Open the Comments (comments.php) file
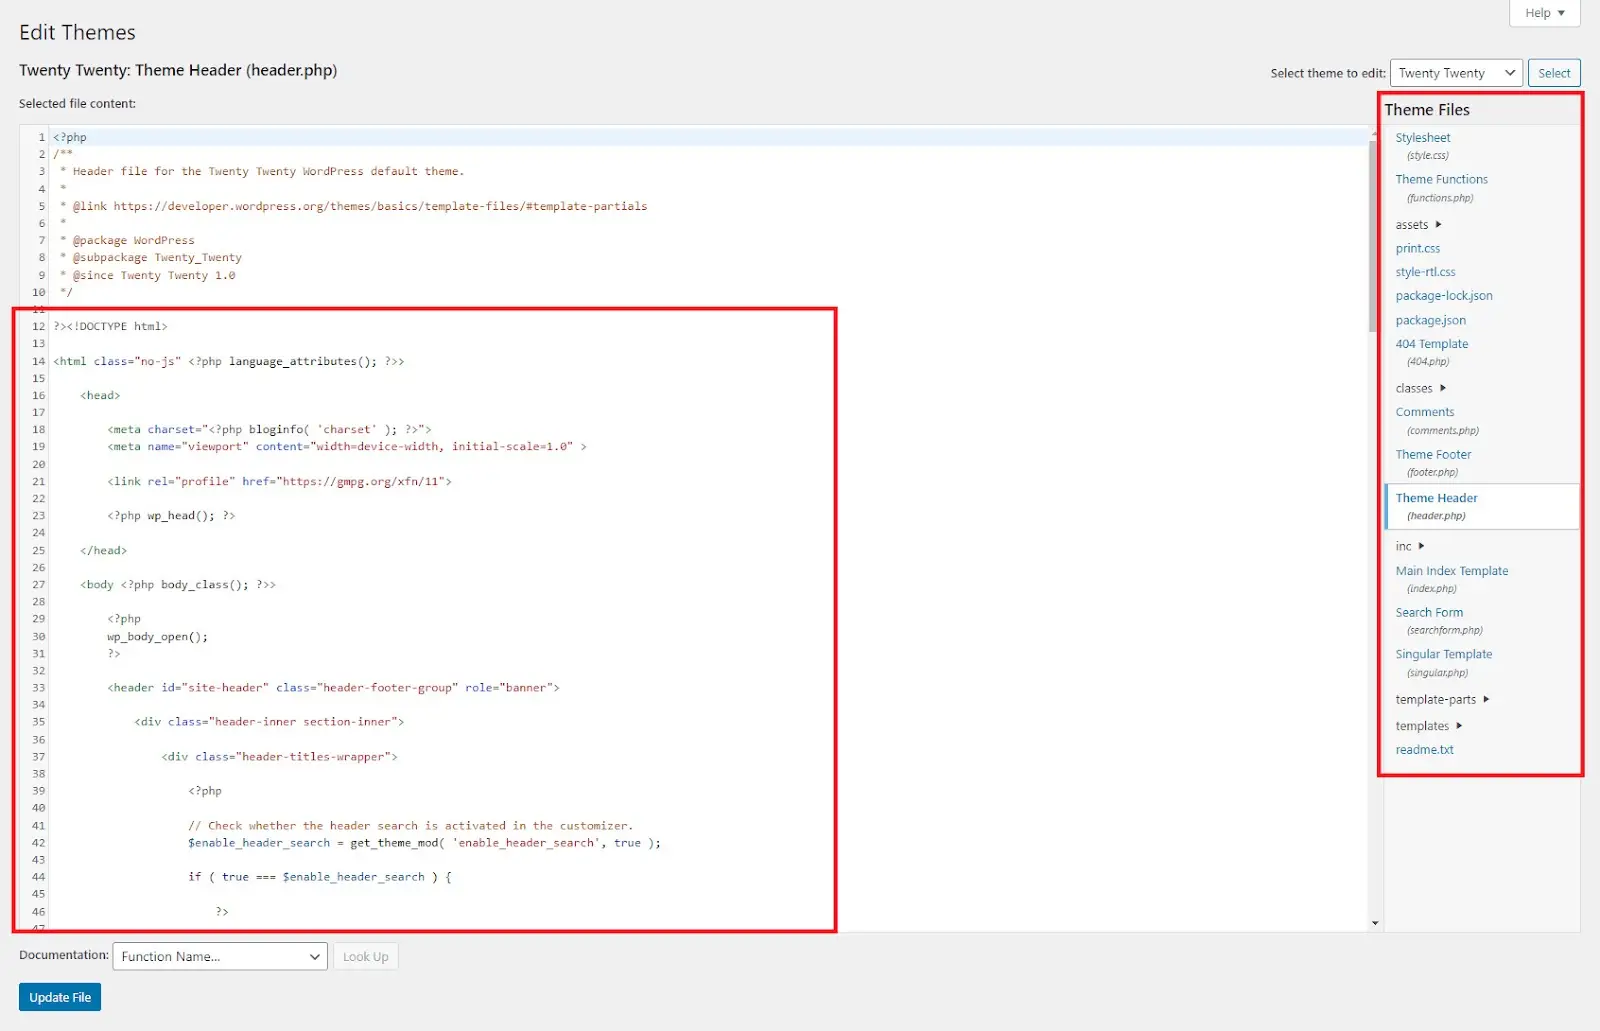The image size is (1600, 1031). [x=1424, y=411]
